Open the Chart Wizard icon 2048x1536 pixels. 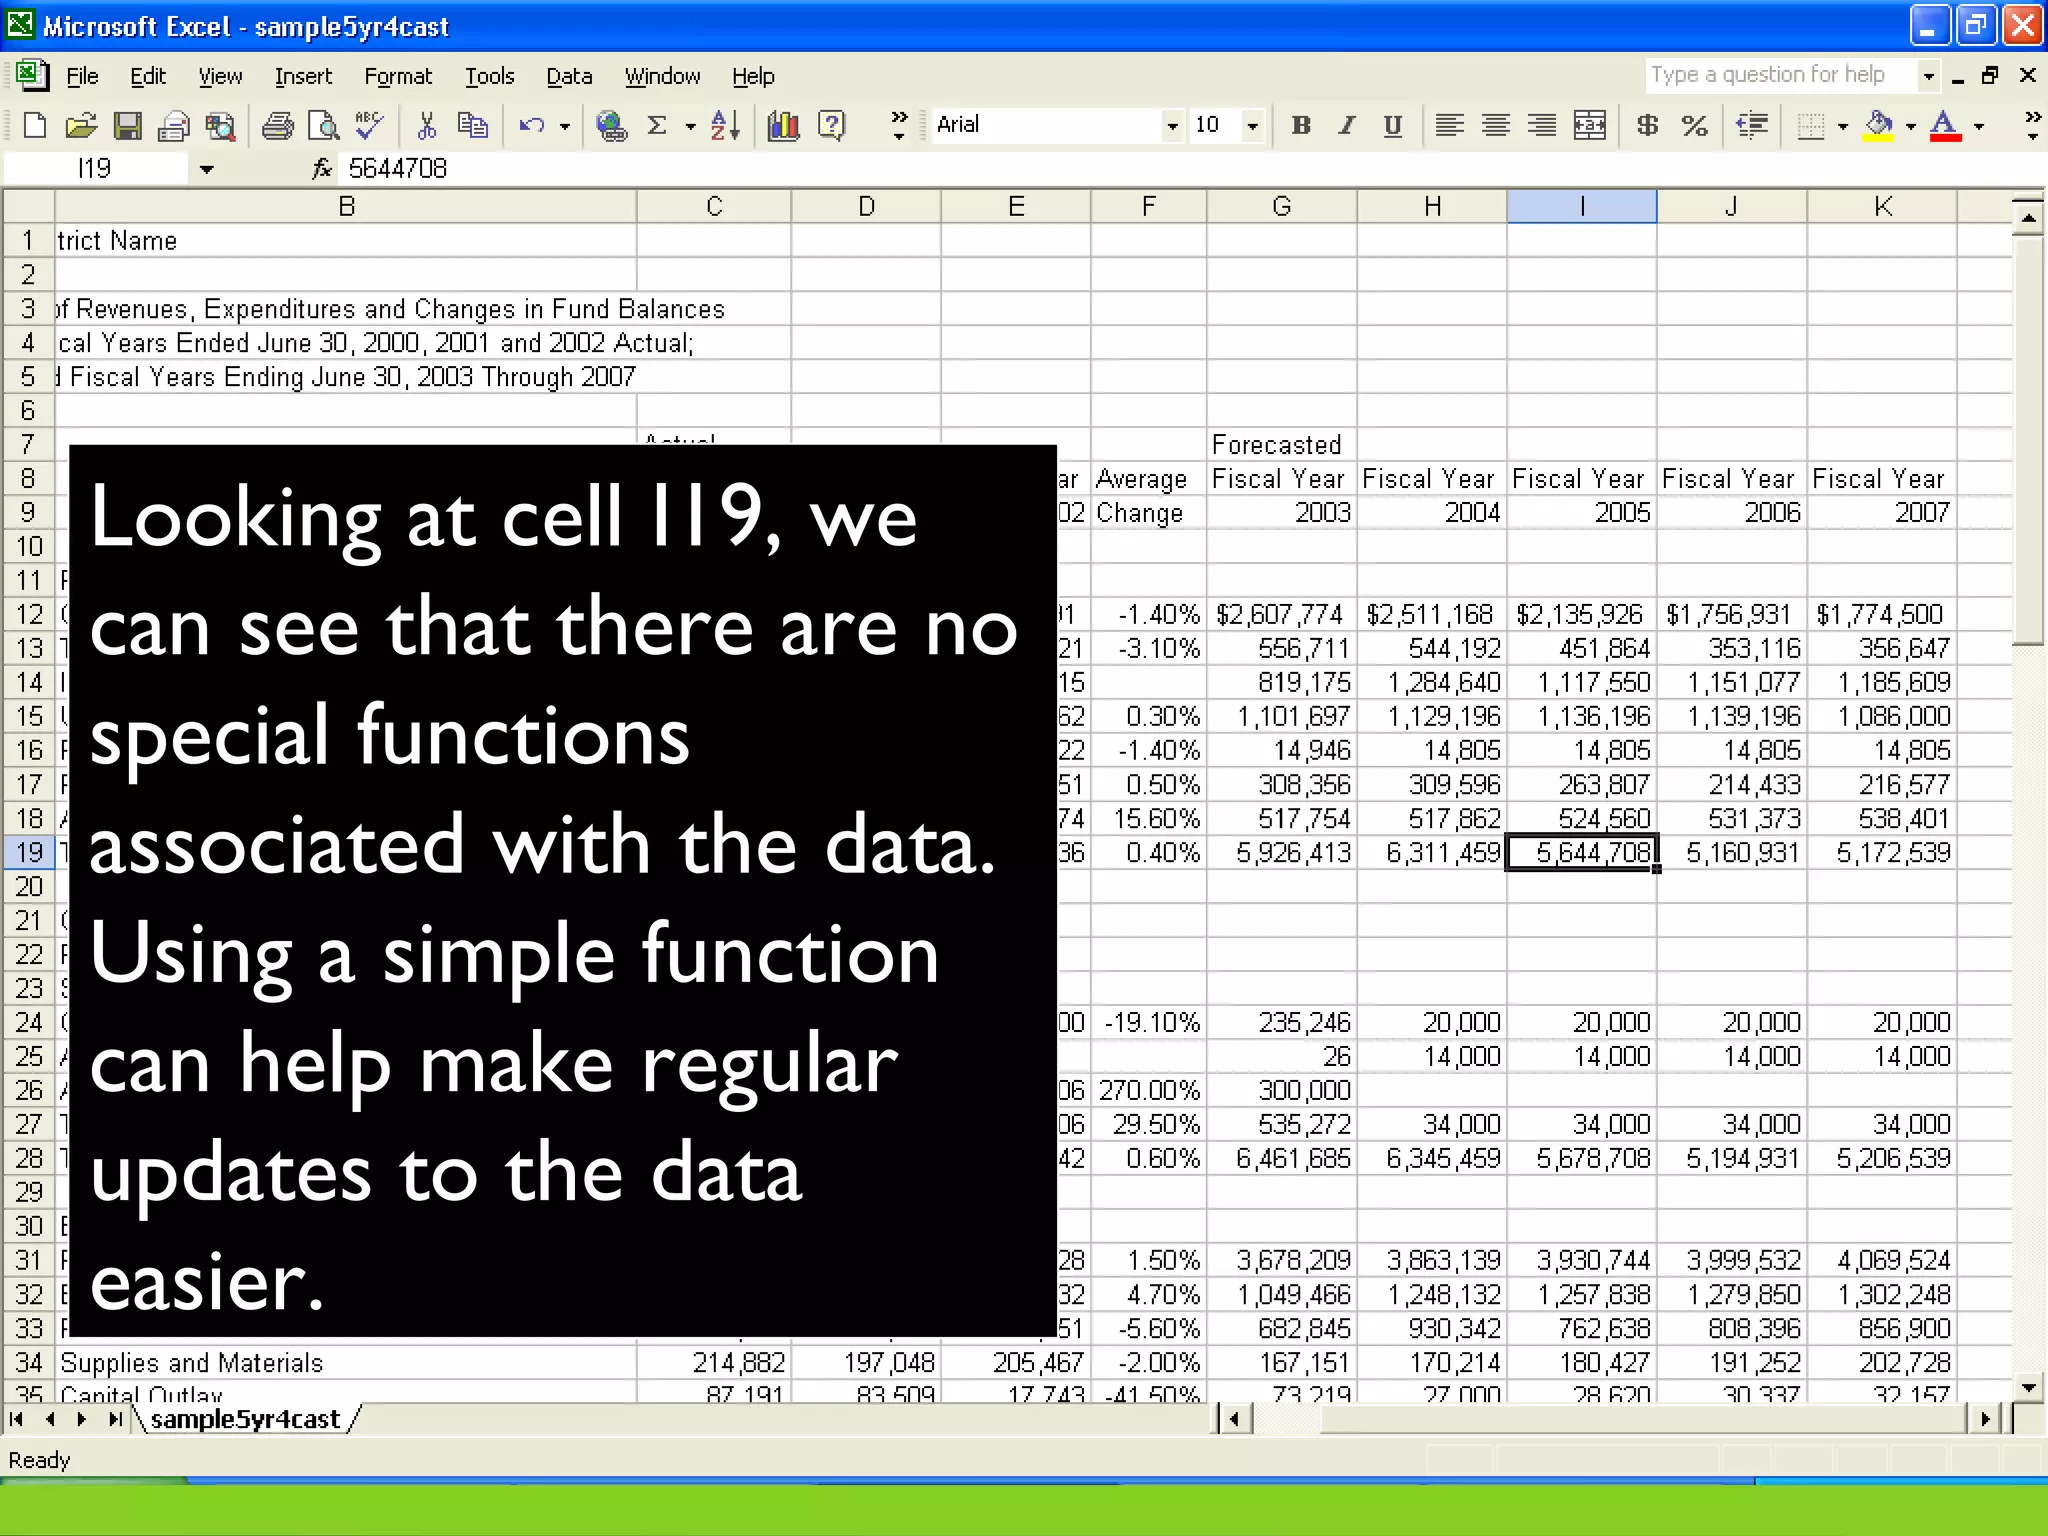[x=783, y=125]
